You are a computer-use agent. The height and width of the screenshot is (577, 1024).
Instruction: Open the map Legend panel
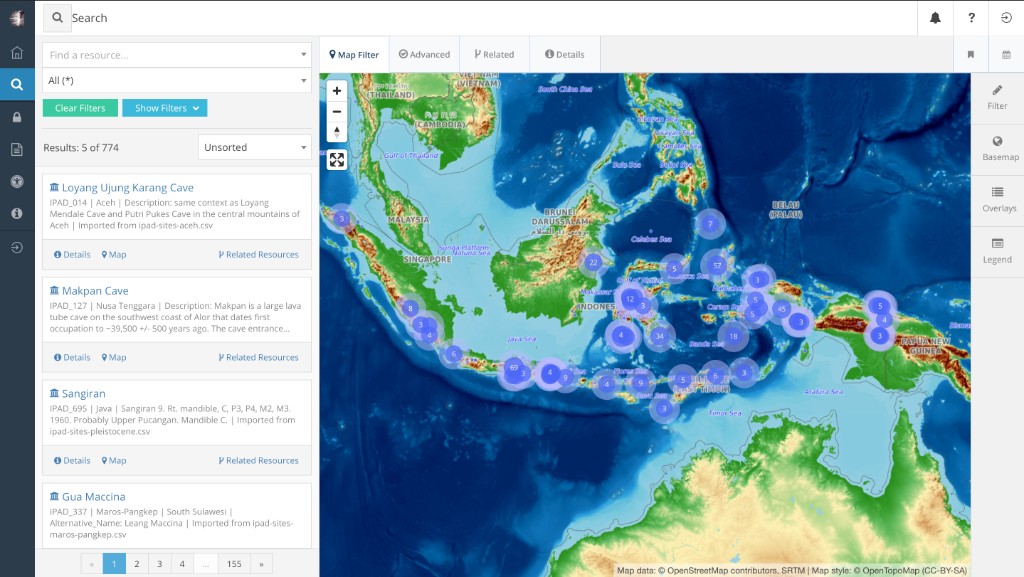997,251
